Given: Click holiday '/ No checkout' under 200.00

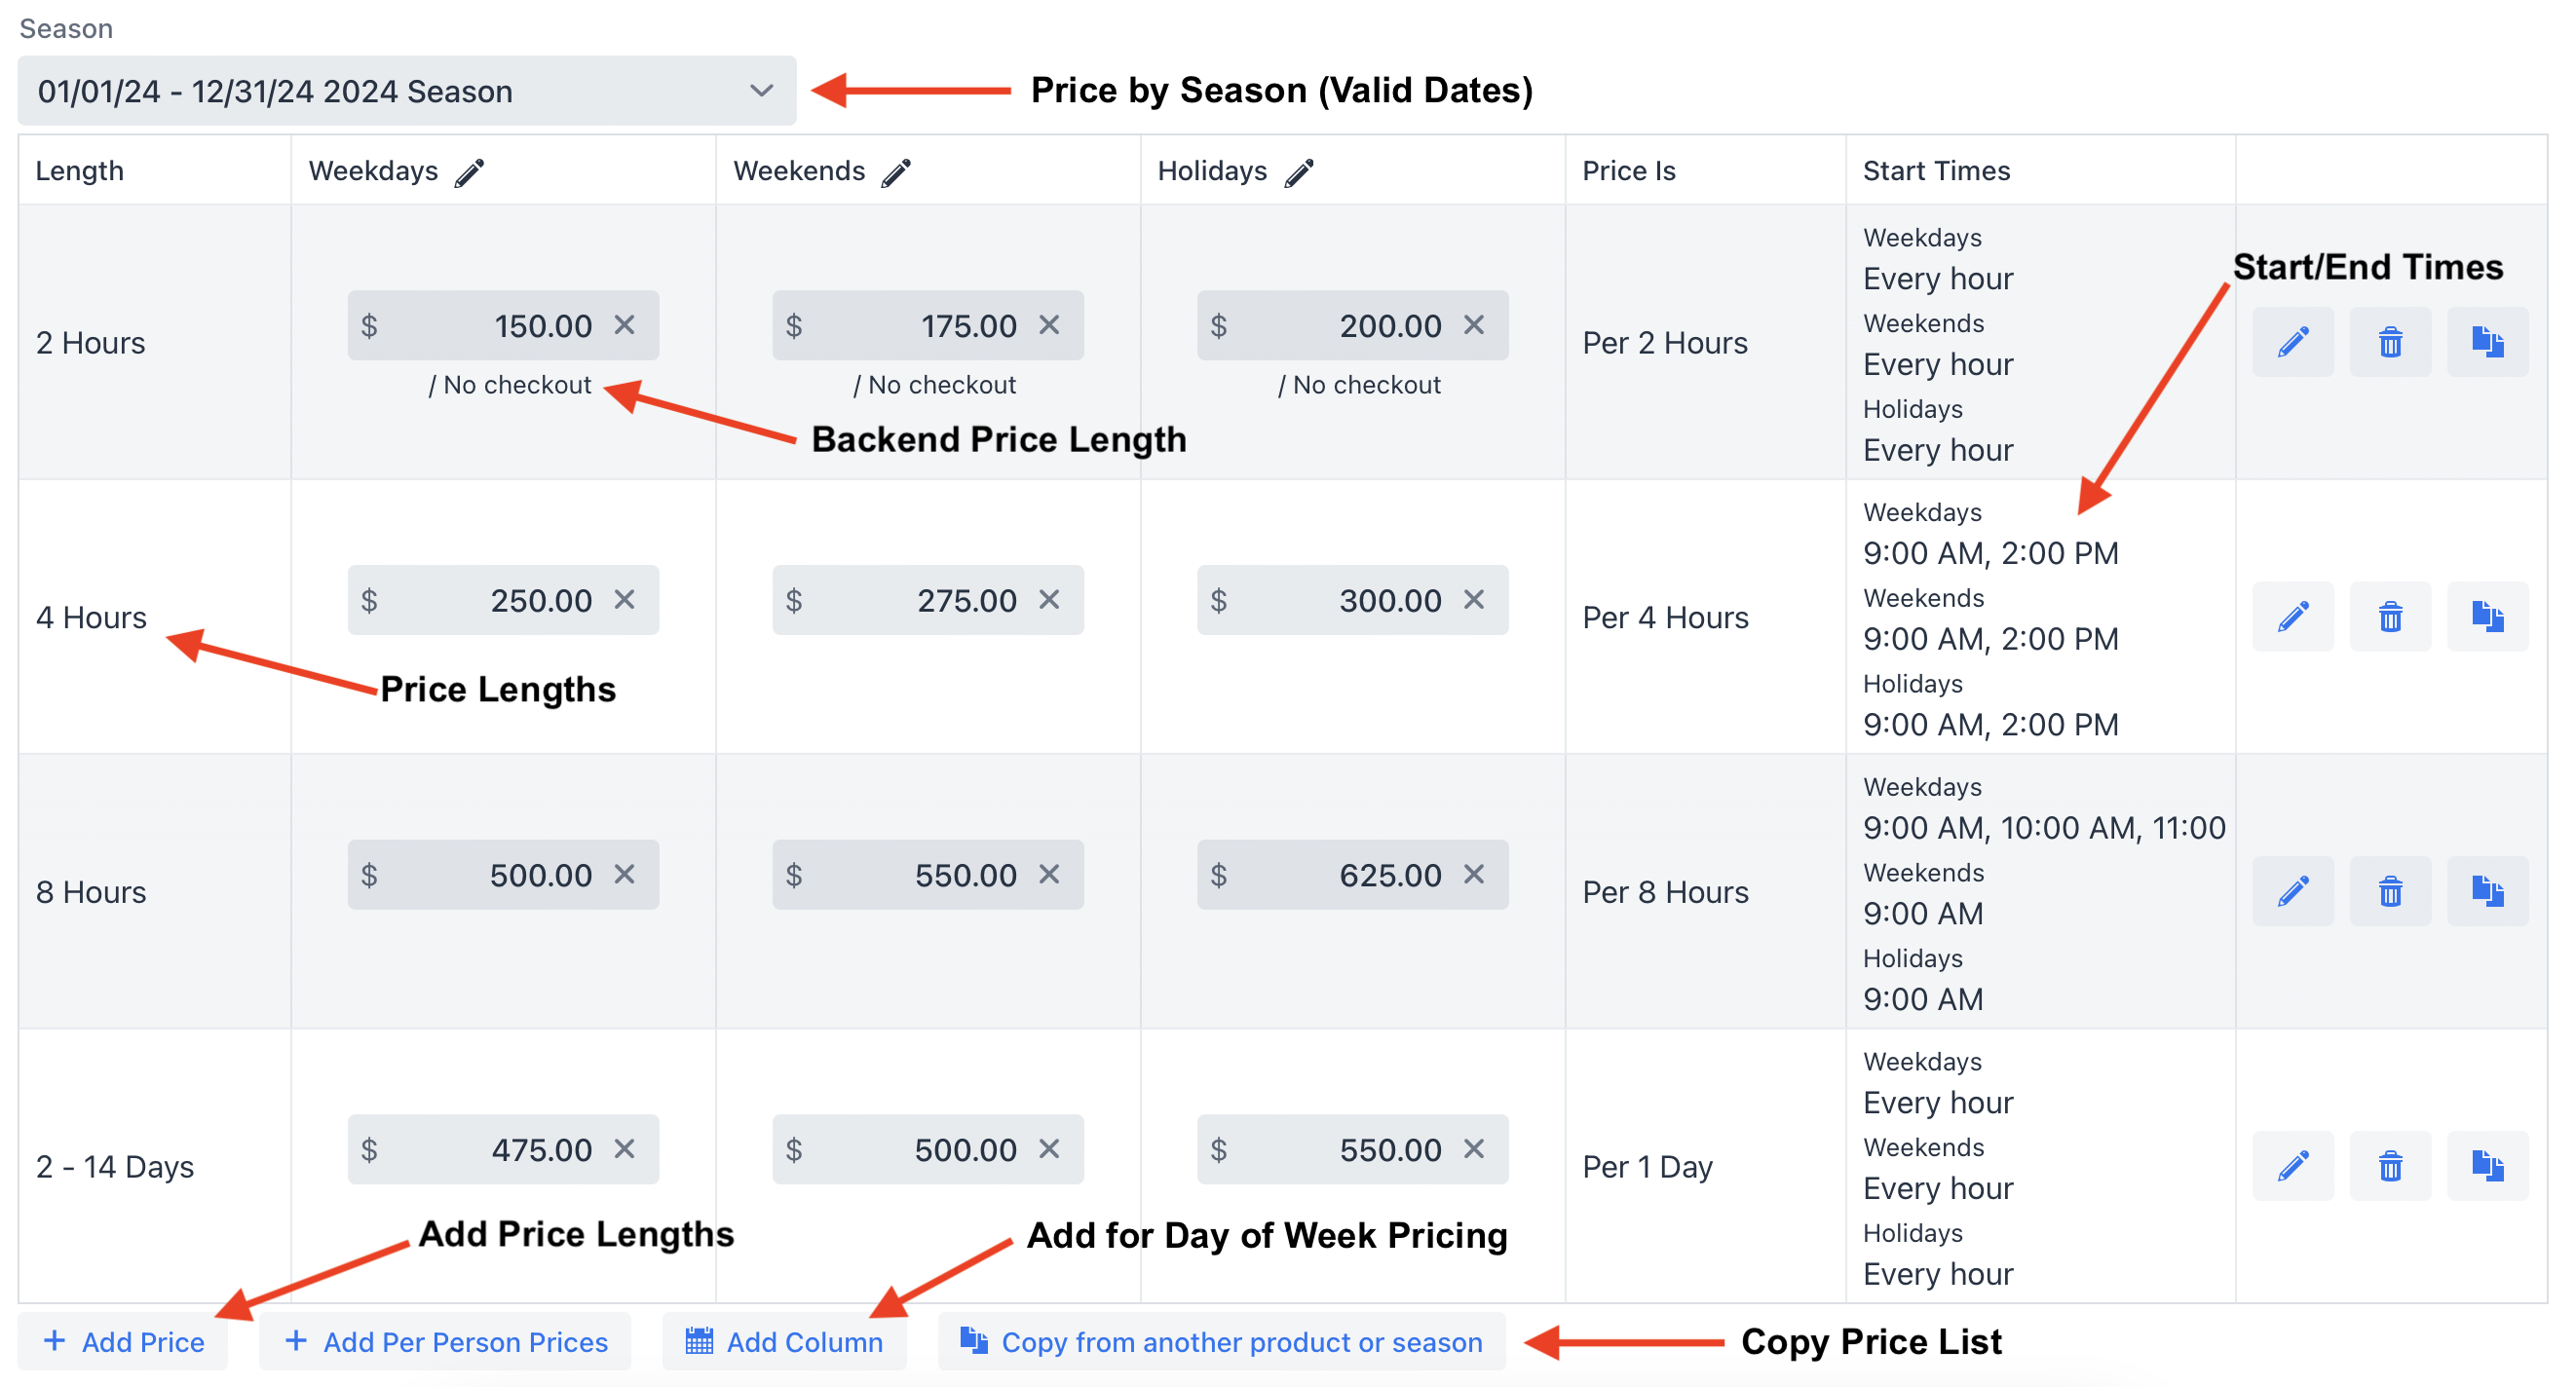Looking at the screenshot, I should pos(1360,385).
